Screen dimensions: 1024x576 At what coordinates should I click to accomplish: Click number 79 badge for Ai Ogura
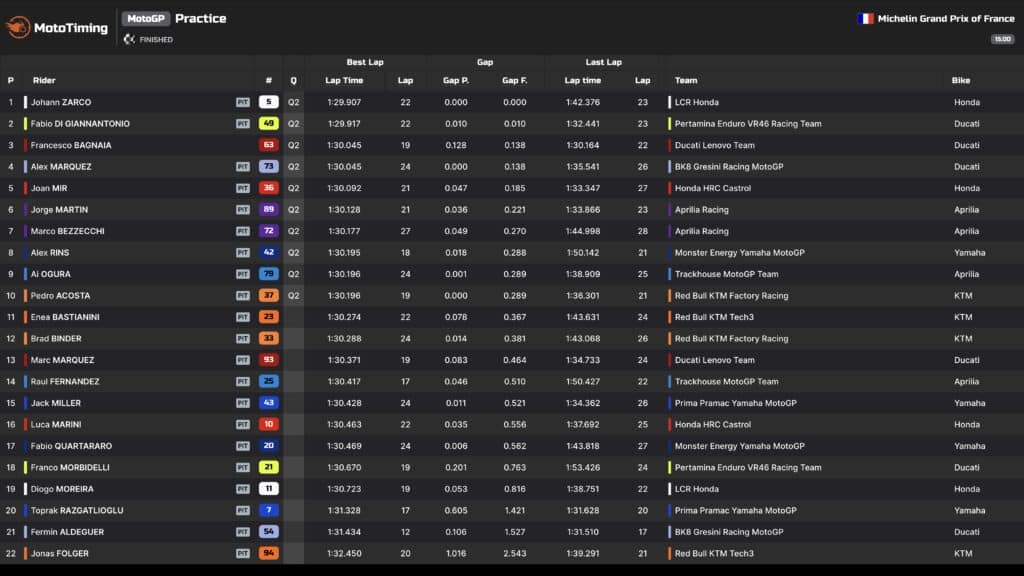[x=268, y=274]
